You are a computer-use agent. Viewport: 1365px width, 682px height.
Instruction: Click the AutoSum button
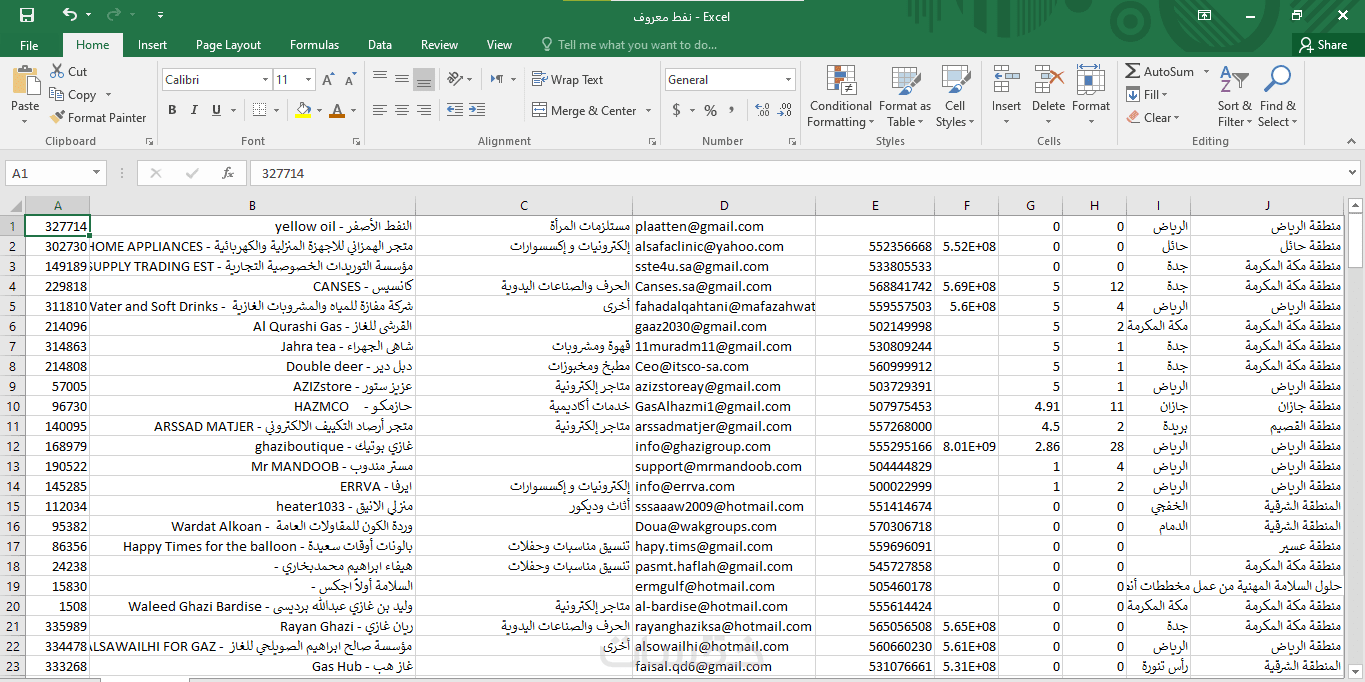pos(1160,72)
